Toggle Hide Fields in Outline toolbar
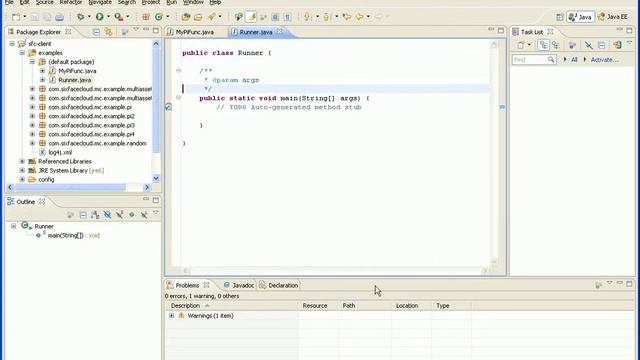640x360 pixels. click(107, 215)
